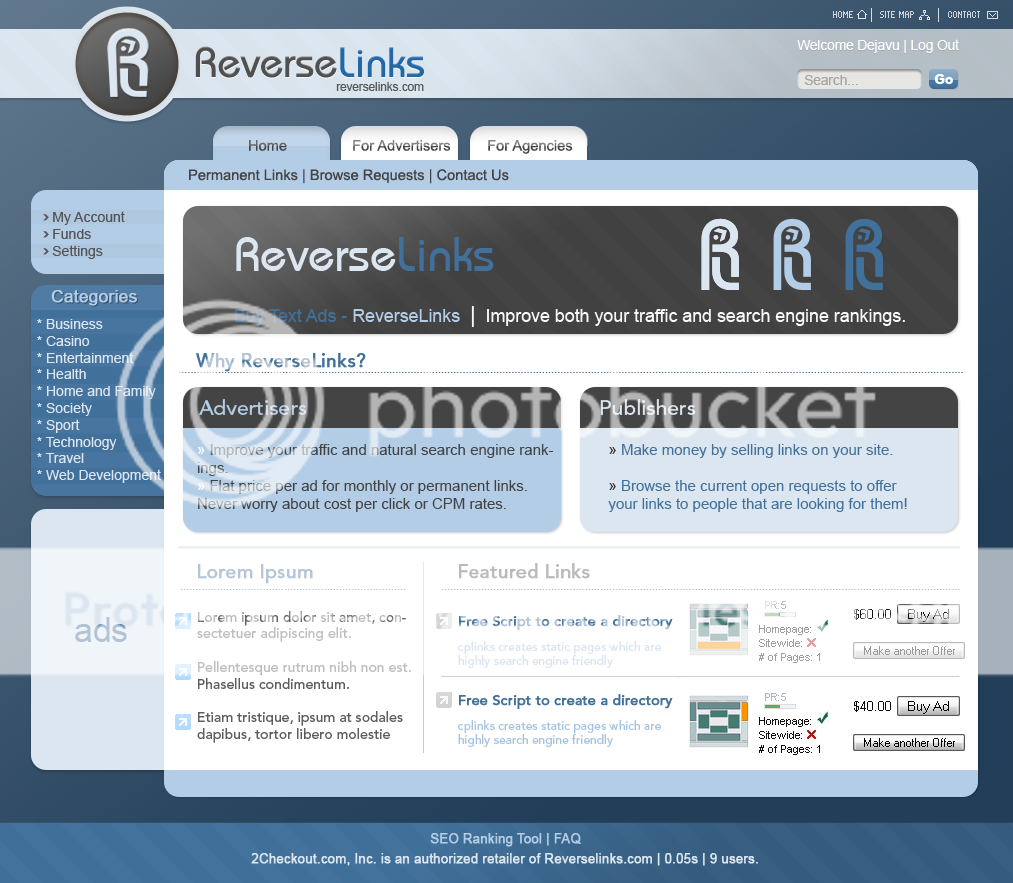Click the ReverseLinks wordmark in header
Screen dimensions: 1013x883
[x=309, y=64]
